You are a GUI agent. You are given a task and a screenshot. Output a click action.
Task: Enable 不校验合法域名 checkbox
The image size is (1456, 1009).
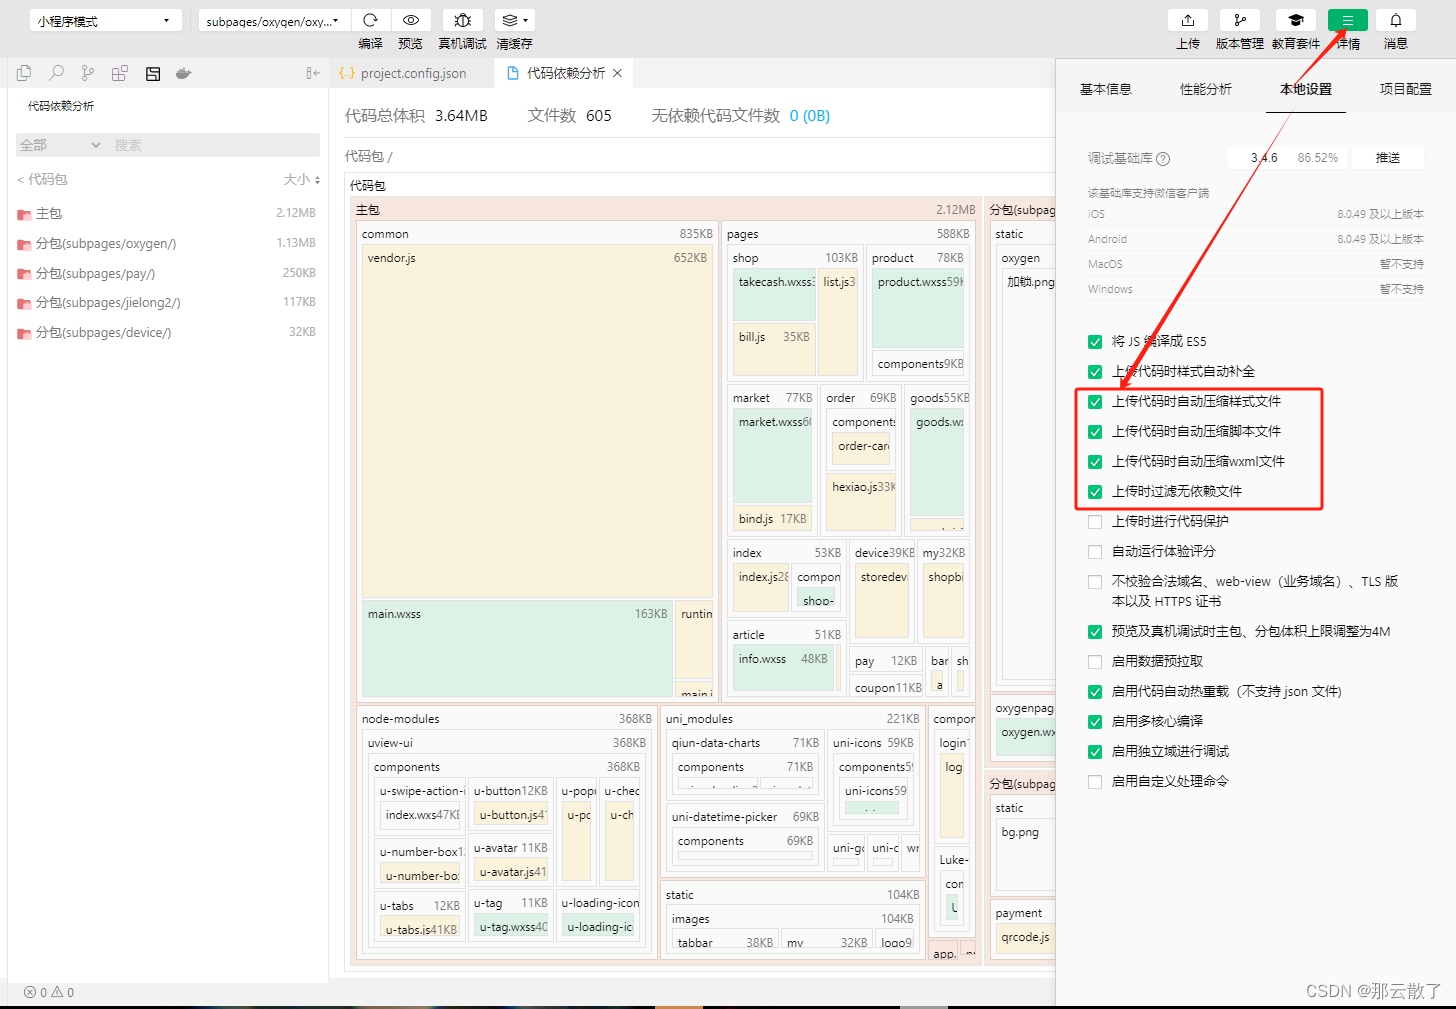[1095, 581]
